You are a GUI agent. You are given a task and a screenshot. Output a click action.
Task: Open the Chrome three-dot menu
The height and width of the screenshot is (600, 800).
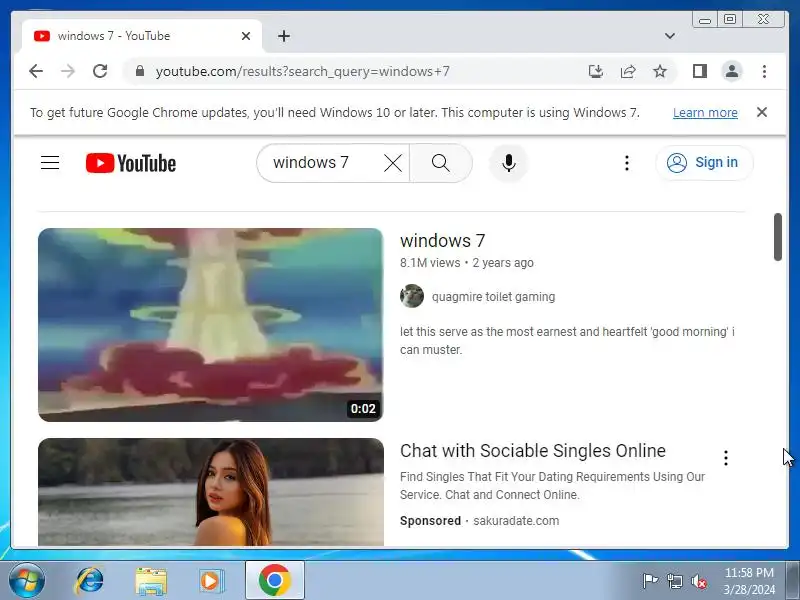pos(764,71)
